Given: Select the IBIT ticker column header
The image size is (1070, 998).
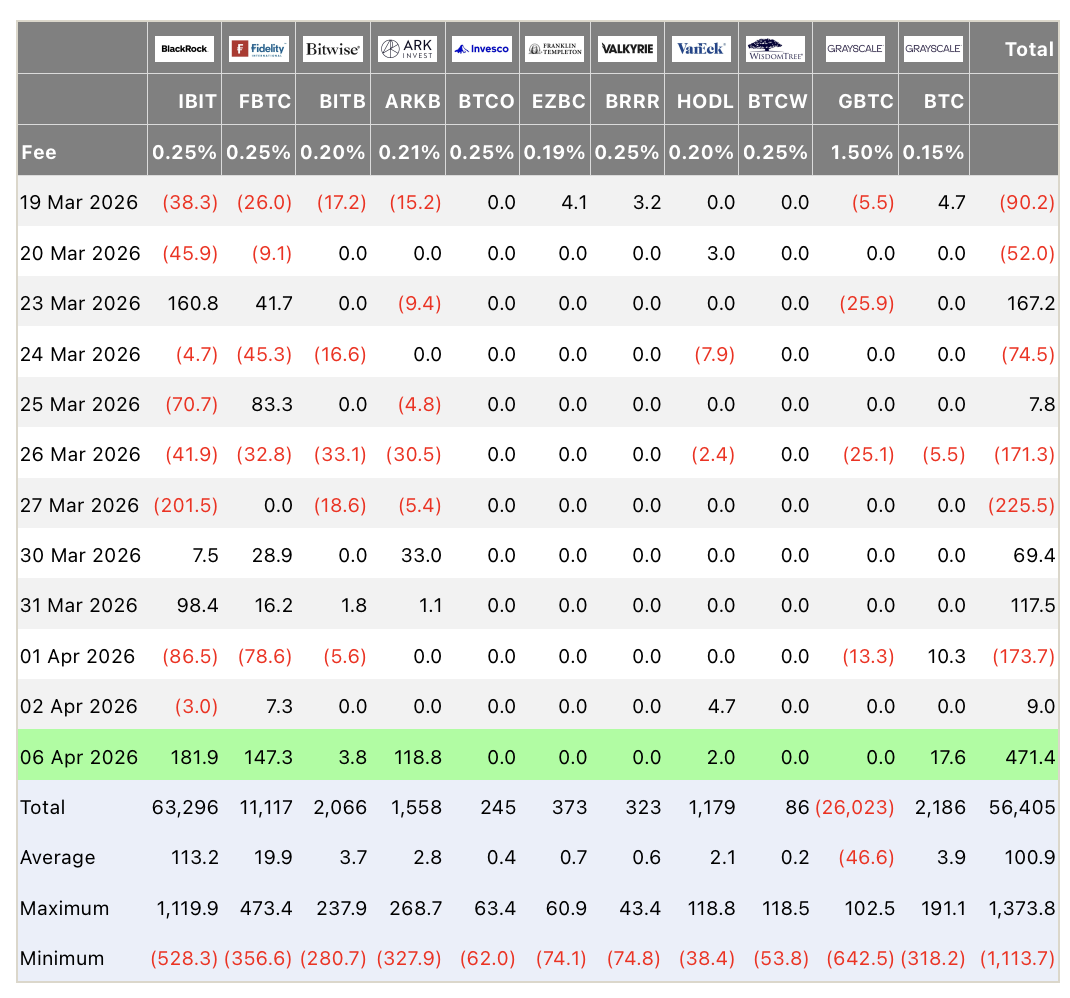Looking at the screenshot, I should (197, 101).
